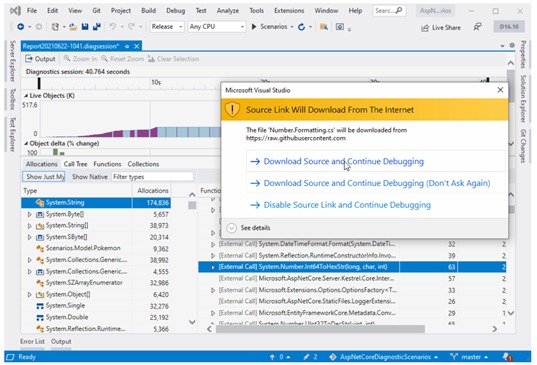537x365 pixels.
Task: Click the navigate Backward arrow icon
Action: (21, 27)
